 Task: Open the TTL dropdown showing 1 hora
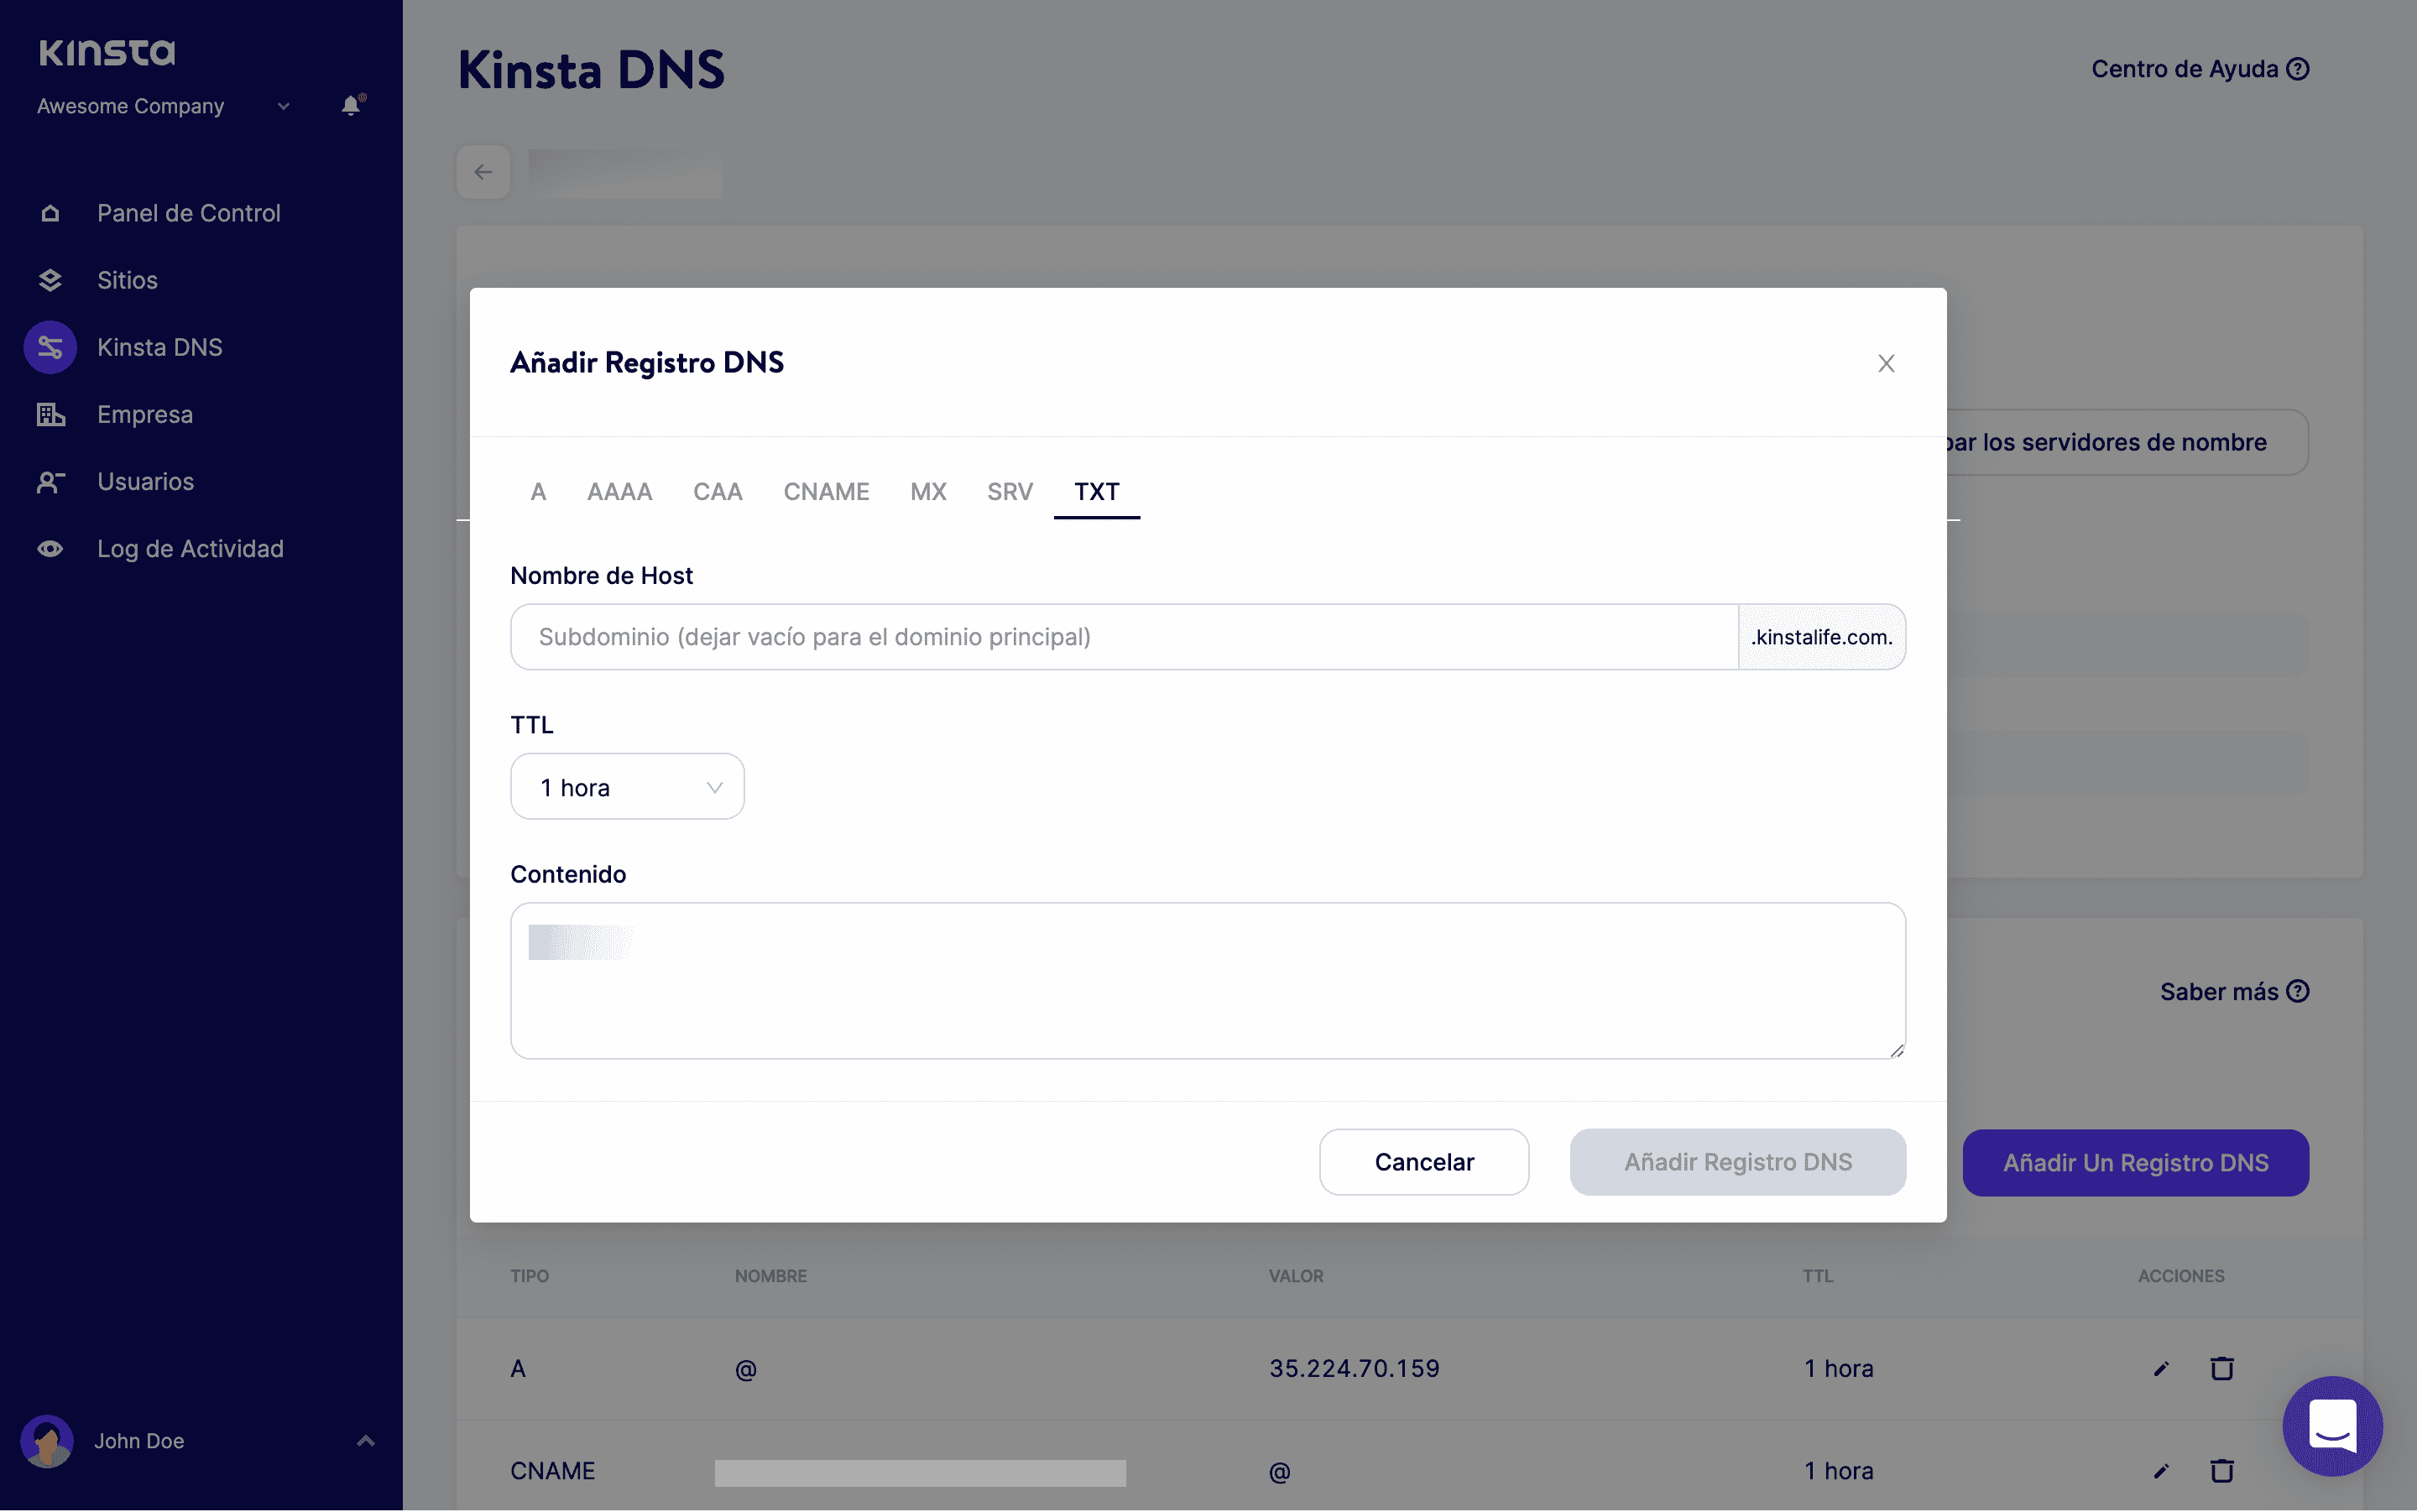pos(627,786)
